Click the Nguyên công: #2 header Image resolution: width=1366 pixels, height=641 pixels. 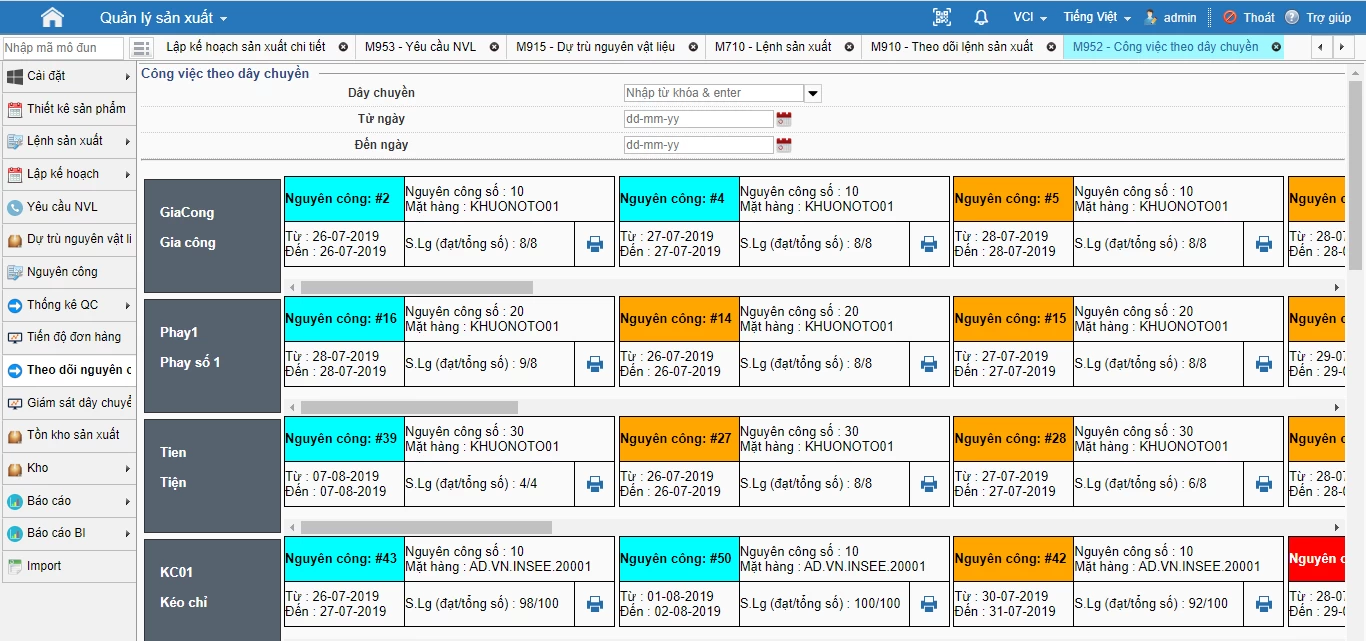pos(344,199)
